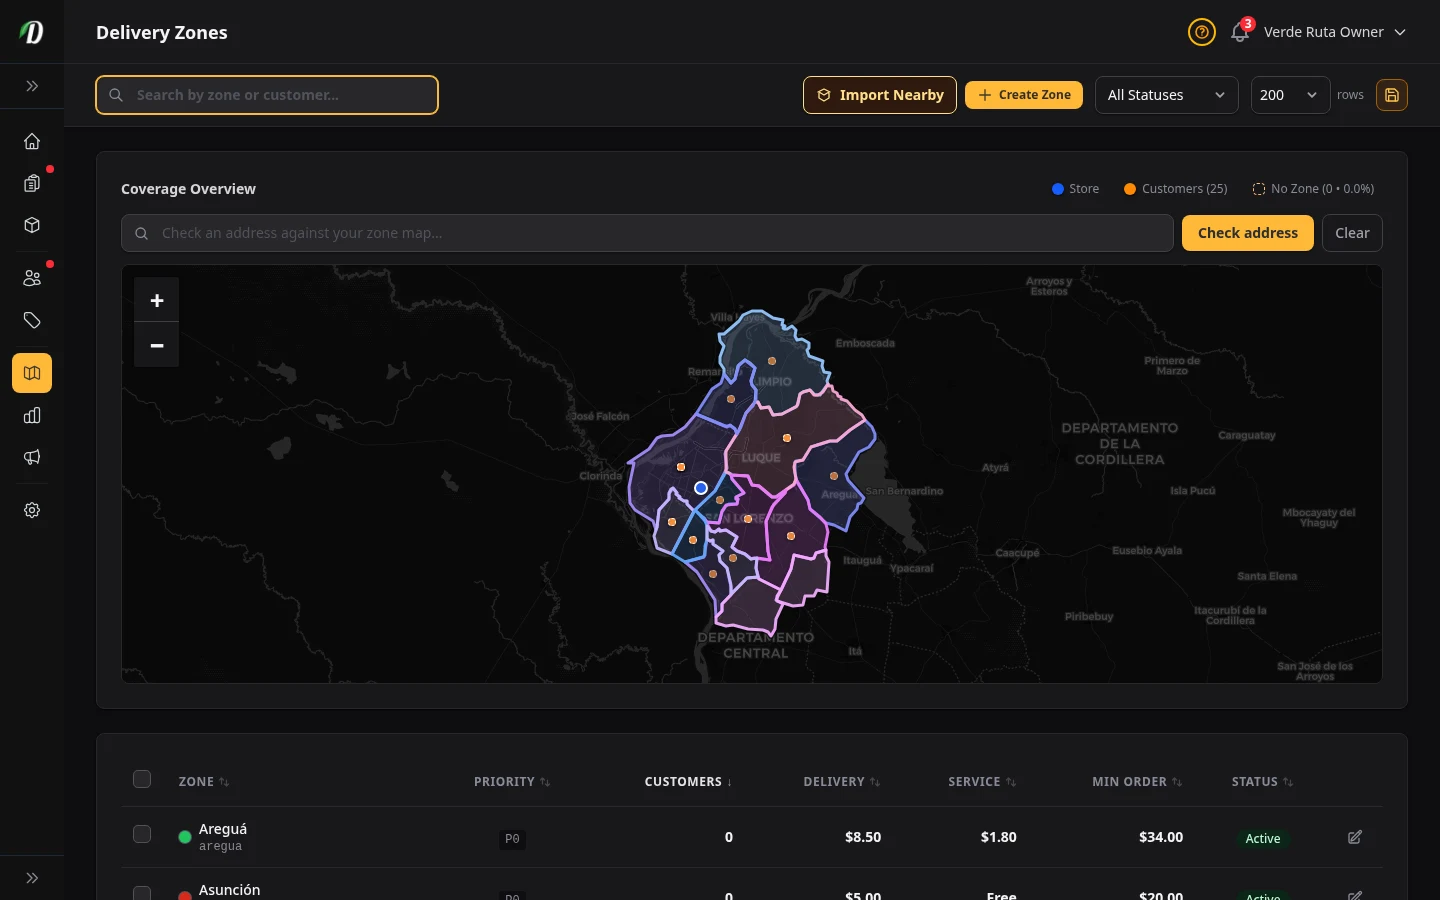The height and width of the screenshot is (900, 1440).
Task: Check the checkbox on the Asunción row
Action: click(142, 895)
